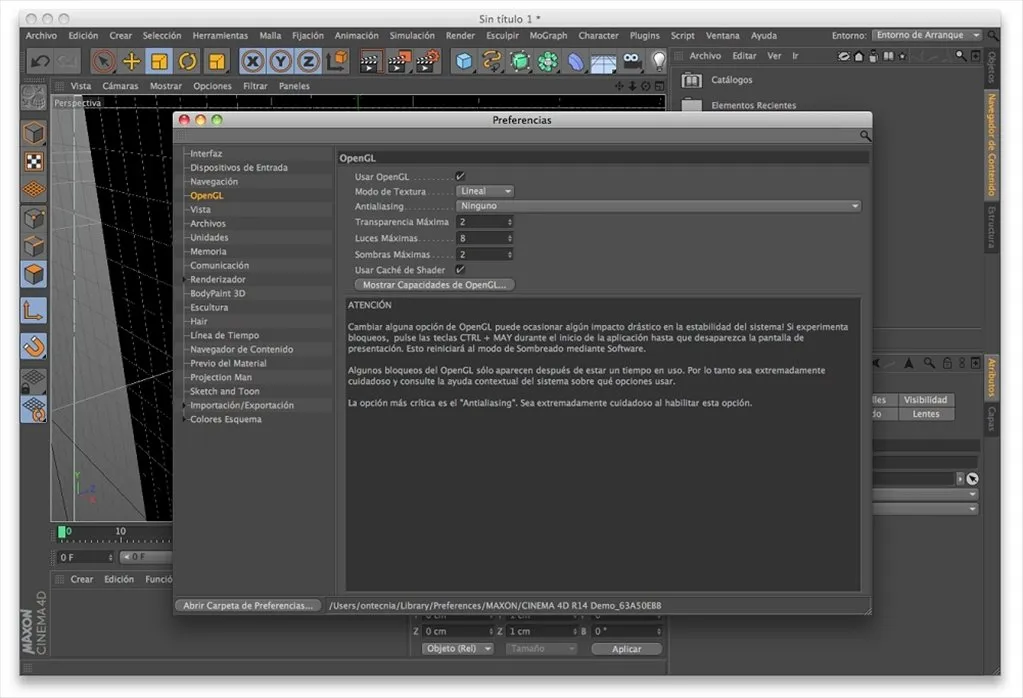1023x698 pixels.
Task: Switch to Model mode cube icon
Action: (x=33, y=133)
